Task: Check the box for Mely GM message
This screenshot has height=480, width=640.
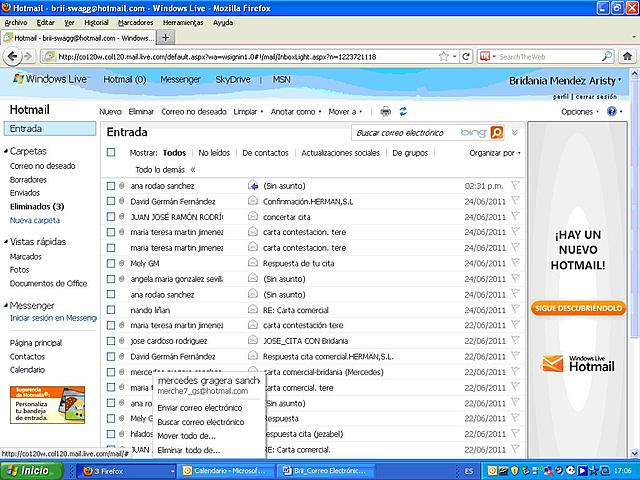Action: (x=111, y=263)
